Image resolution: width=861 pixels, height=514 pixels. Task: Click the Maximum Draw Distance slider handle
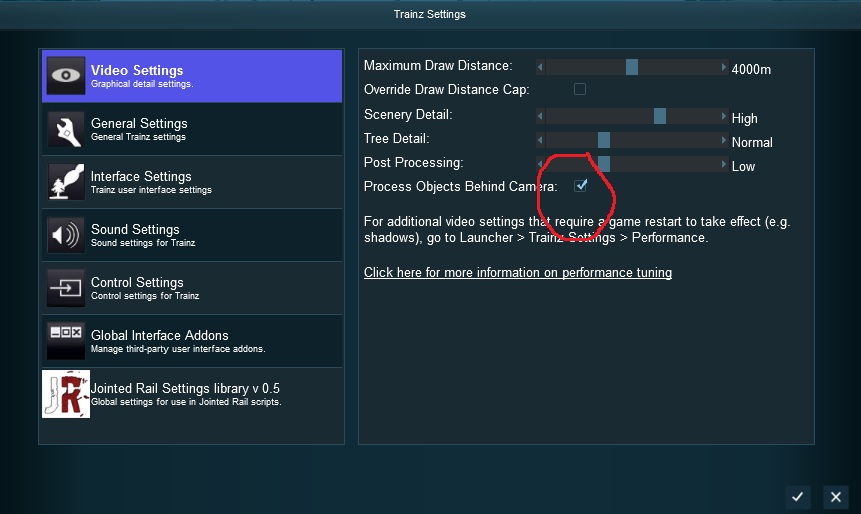[632, 68]
